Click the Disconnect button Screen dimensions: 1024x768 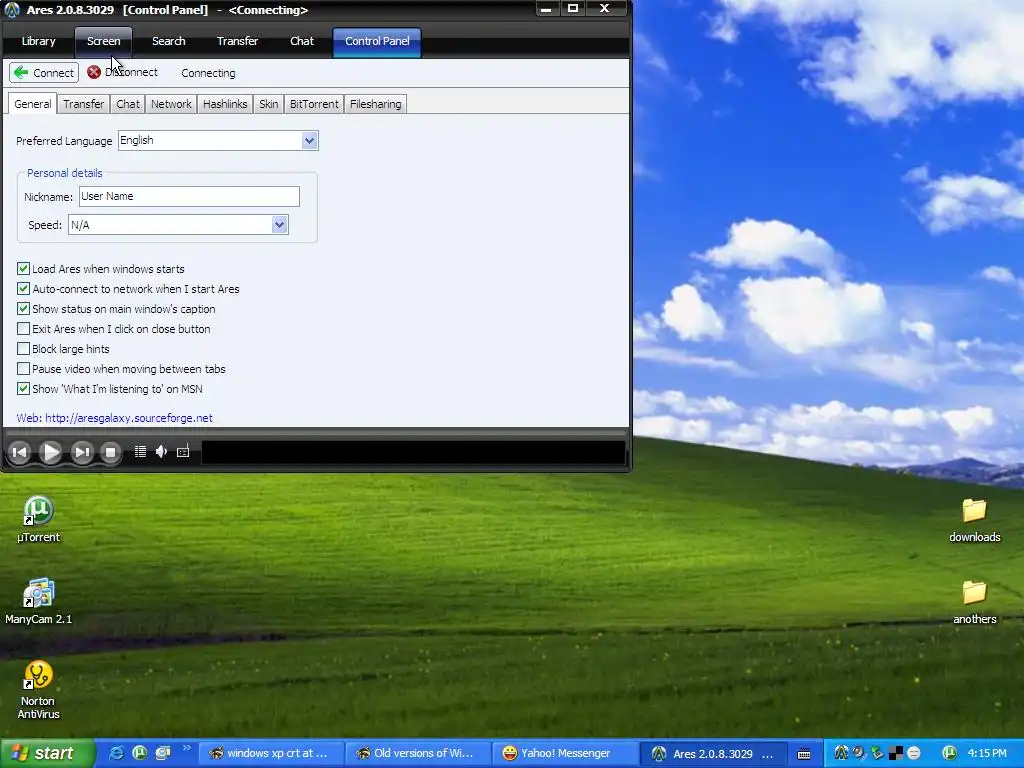tap(122, 72)
